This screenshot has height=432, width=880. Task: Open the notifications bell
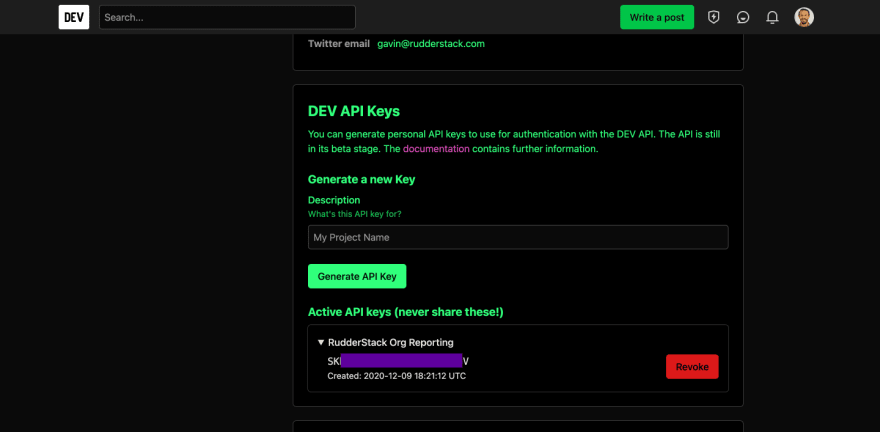click(772, 17)
